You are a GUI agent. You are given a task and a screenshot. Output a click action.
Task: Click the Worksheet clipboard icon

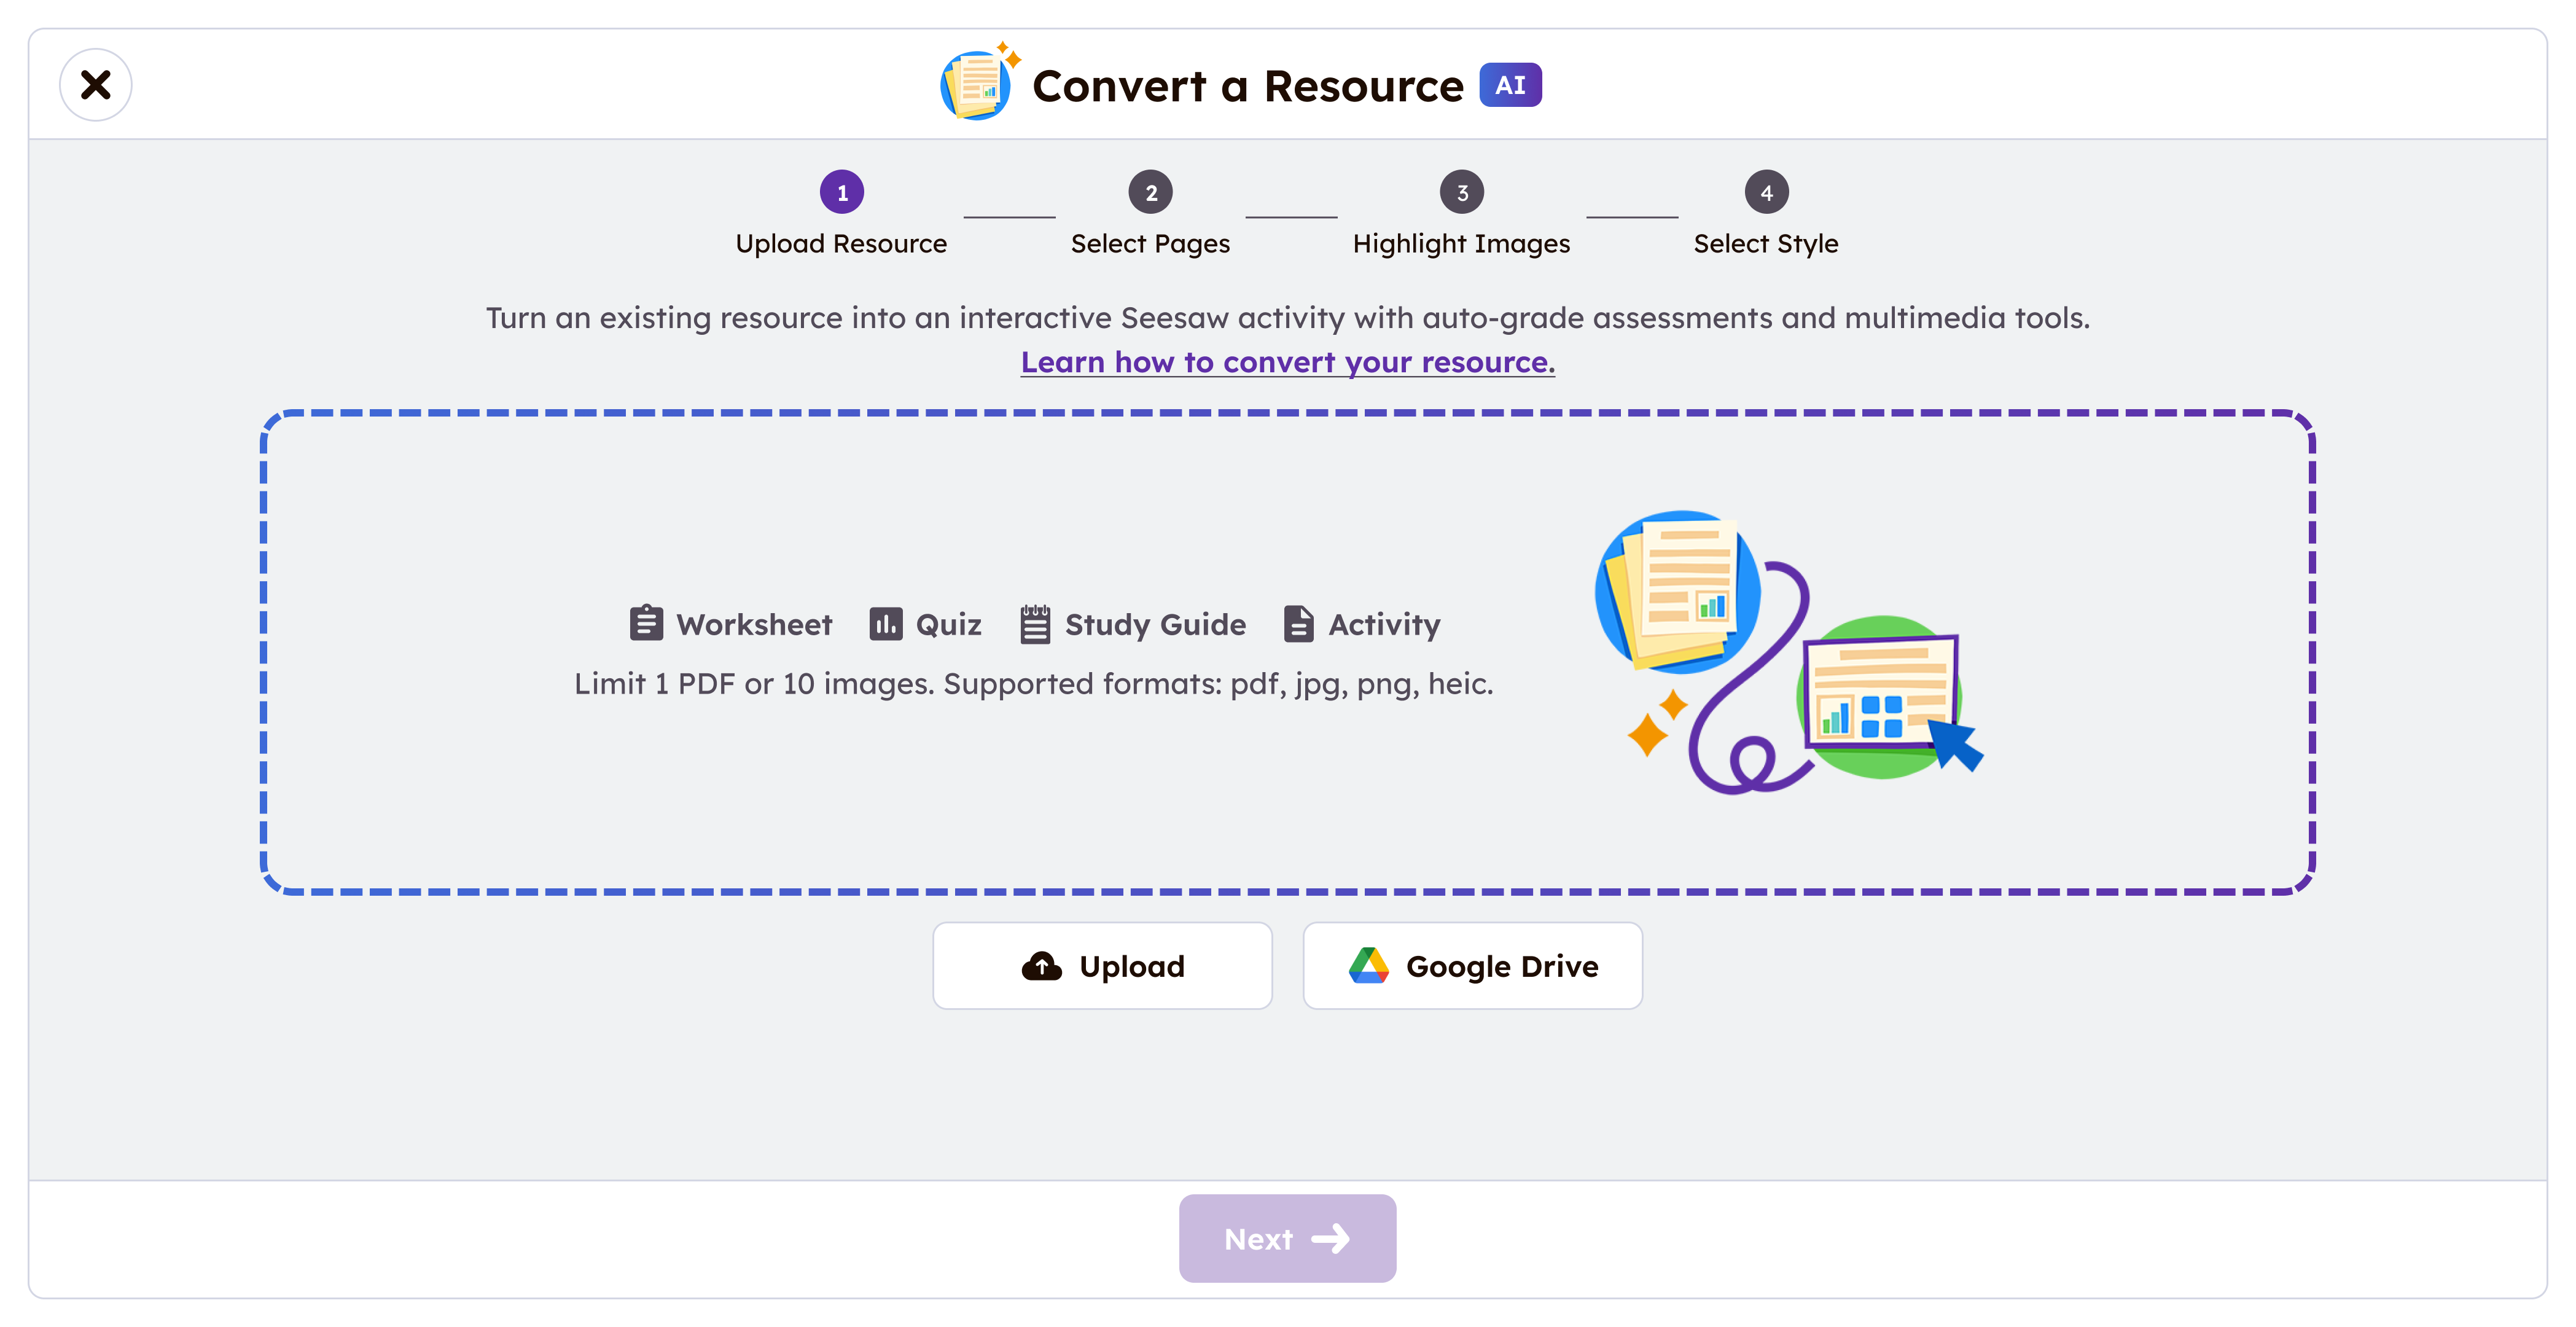[646, 623]
